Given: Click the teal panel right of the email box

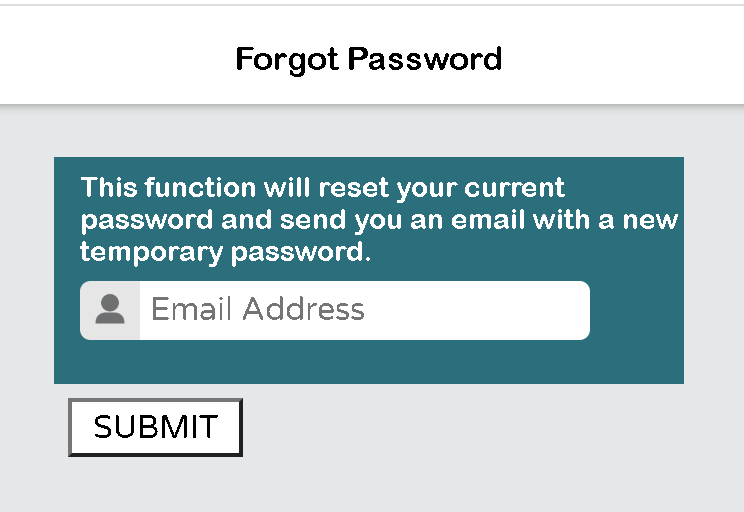Looking at the screenshot, I should [636, 310].
